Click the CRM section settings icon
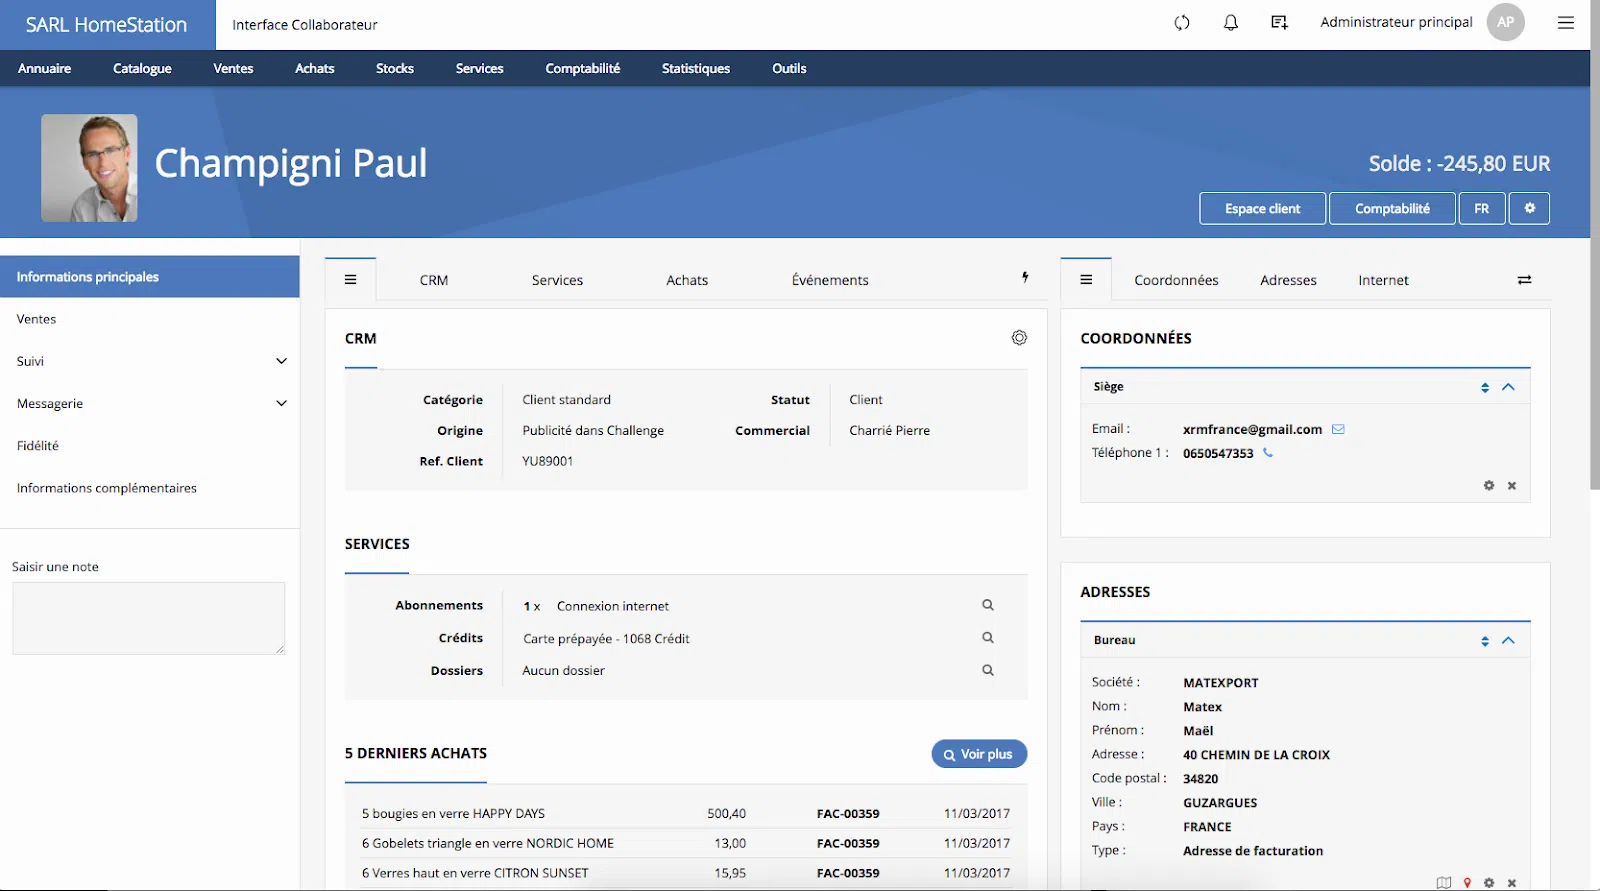1600x891 pixels. point(1019,338)
